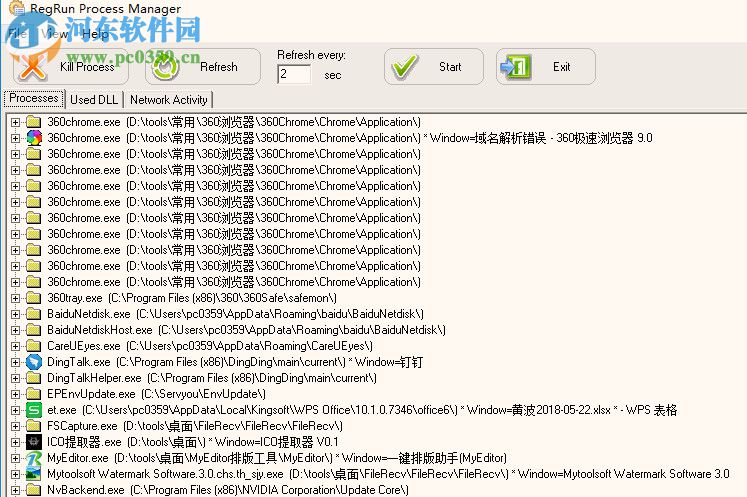Click the folder icon for NvBackend.exe
The height and width of the screenshot is (497, 747).
pos(34,490)
